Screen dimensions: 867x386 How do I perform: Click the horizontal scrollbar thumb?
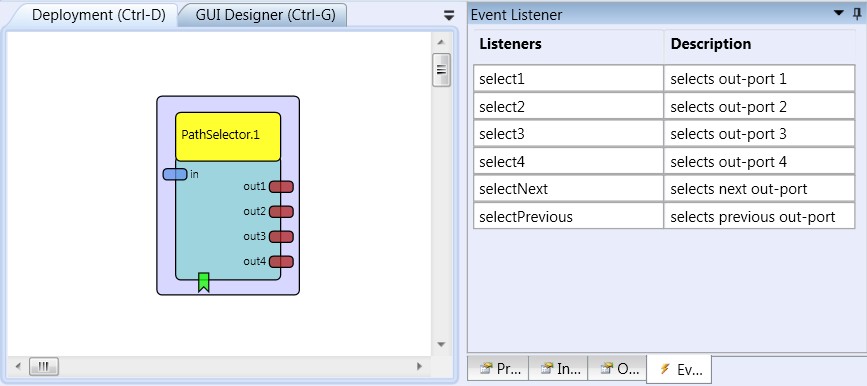[44, 366]
